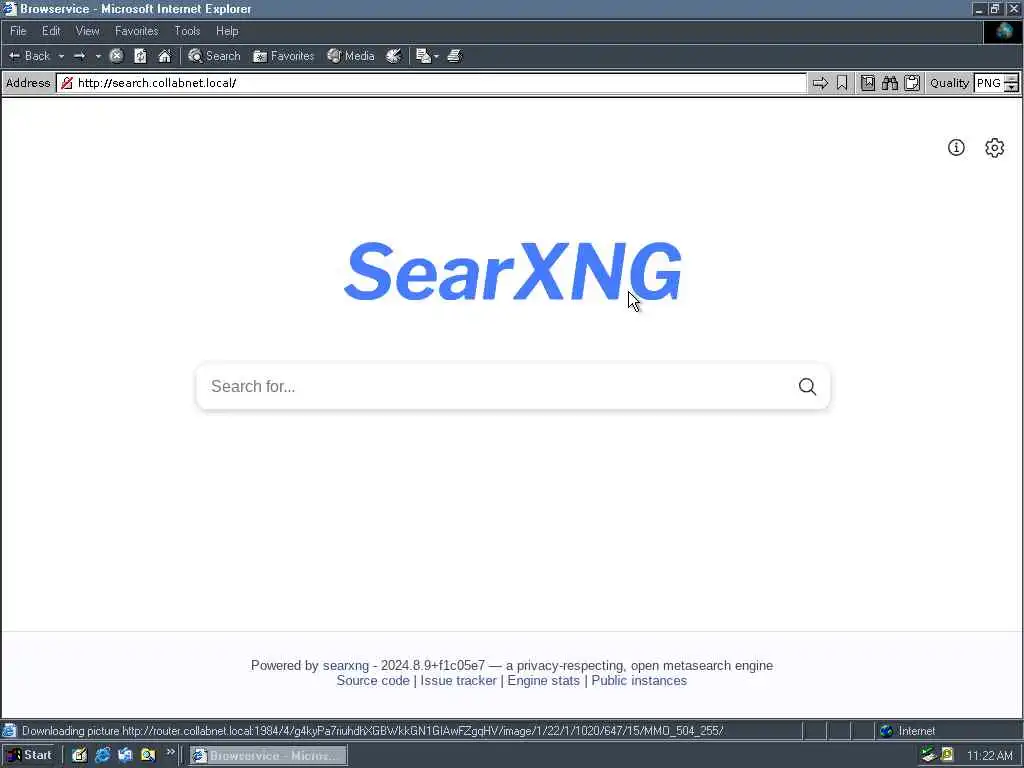Viewport: 1024px width, 768px height.
Task: Expand the Mail button dropdown arrow
Action: click(436, 56)
